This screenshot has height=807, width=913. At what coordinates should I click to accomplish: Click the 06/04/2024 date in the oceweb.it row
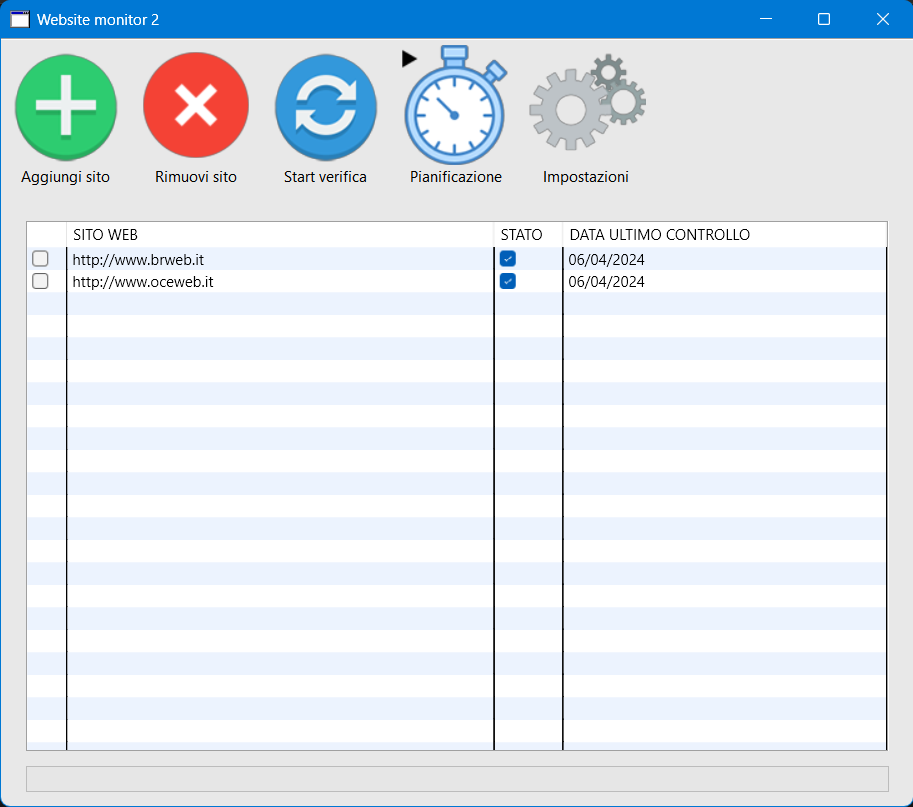point(606,282)
